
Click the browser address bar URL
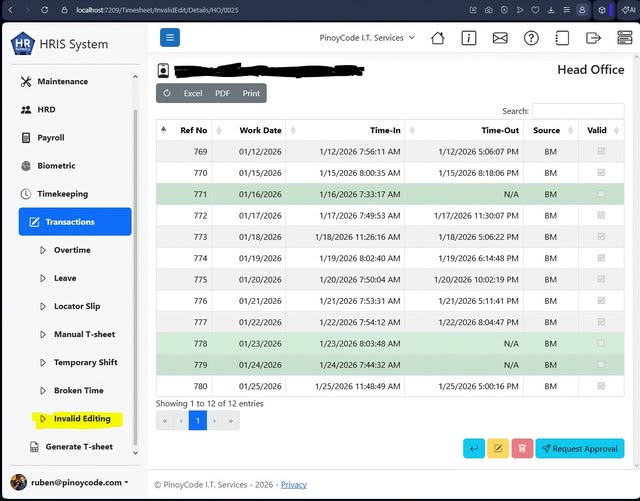click(x=157, y=10)
